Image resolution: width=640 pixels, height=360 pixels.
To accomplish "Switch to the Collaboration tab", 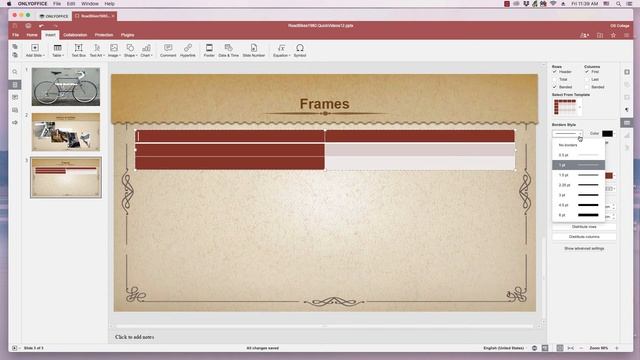I will (75, 35).
